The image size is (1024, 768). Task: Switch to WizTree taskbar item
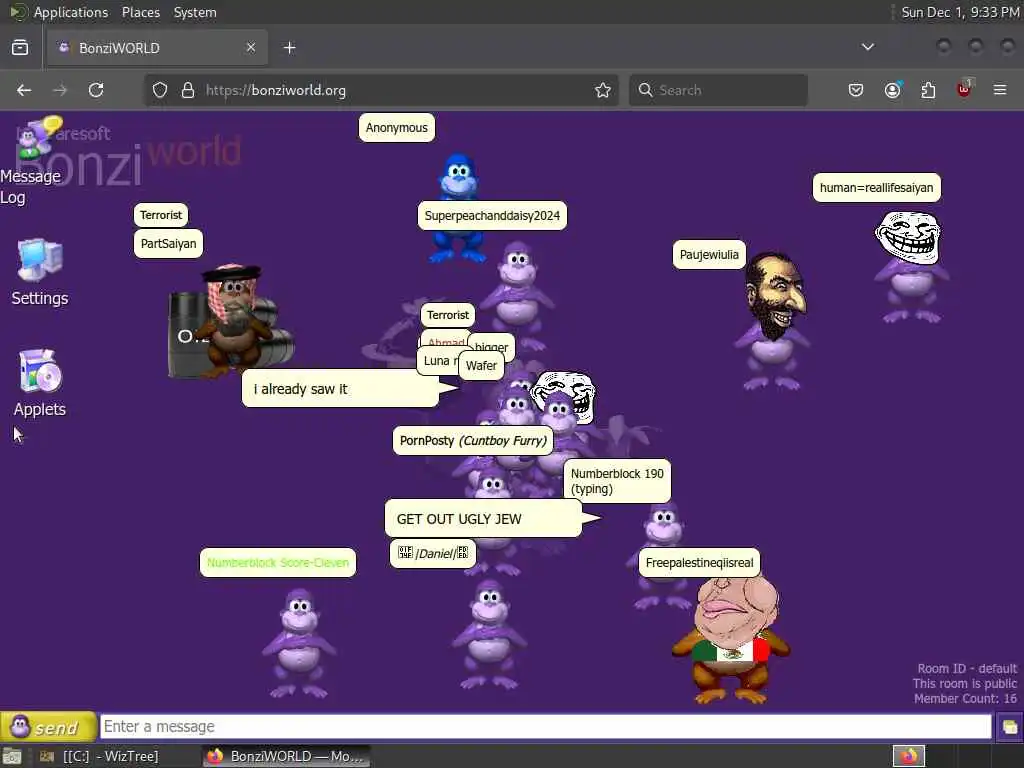tap(99, 756)
